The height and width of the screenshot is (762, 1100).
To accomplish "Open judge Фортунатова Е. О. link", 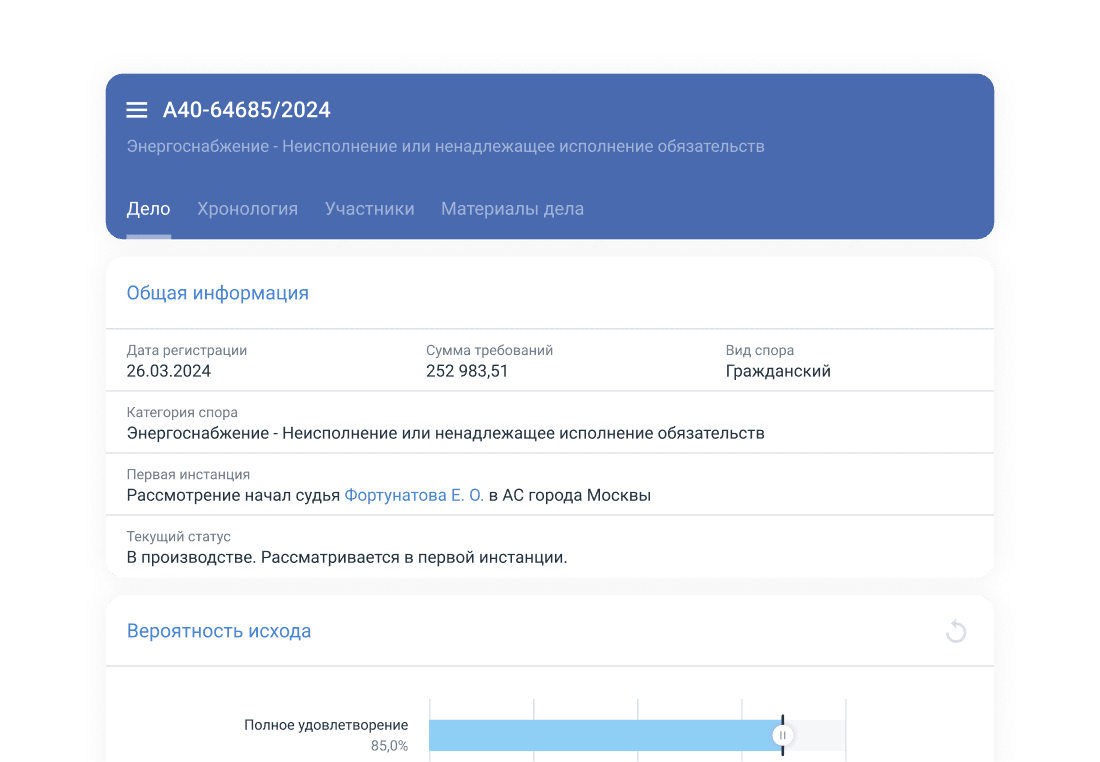I will 414,495.
